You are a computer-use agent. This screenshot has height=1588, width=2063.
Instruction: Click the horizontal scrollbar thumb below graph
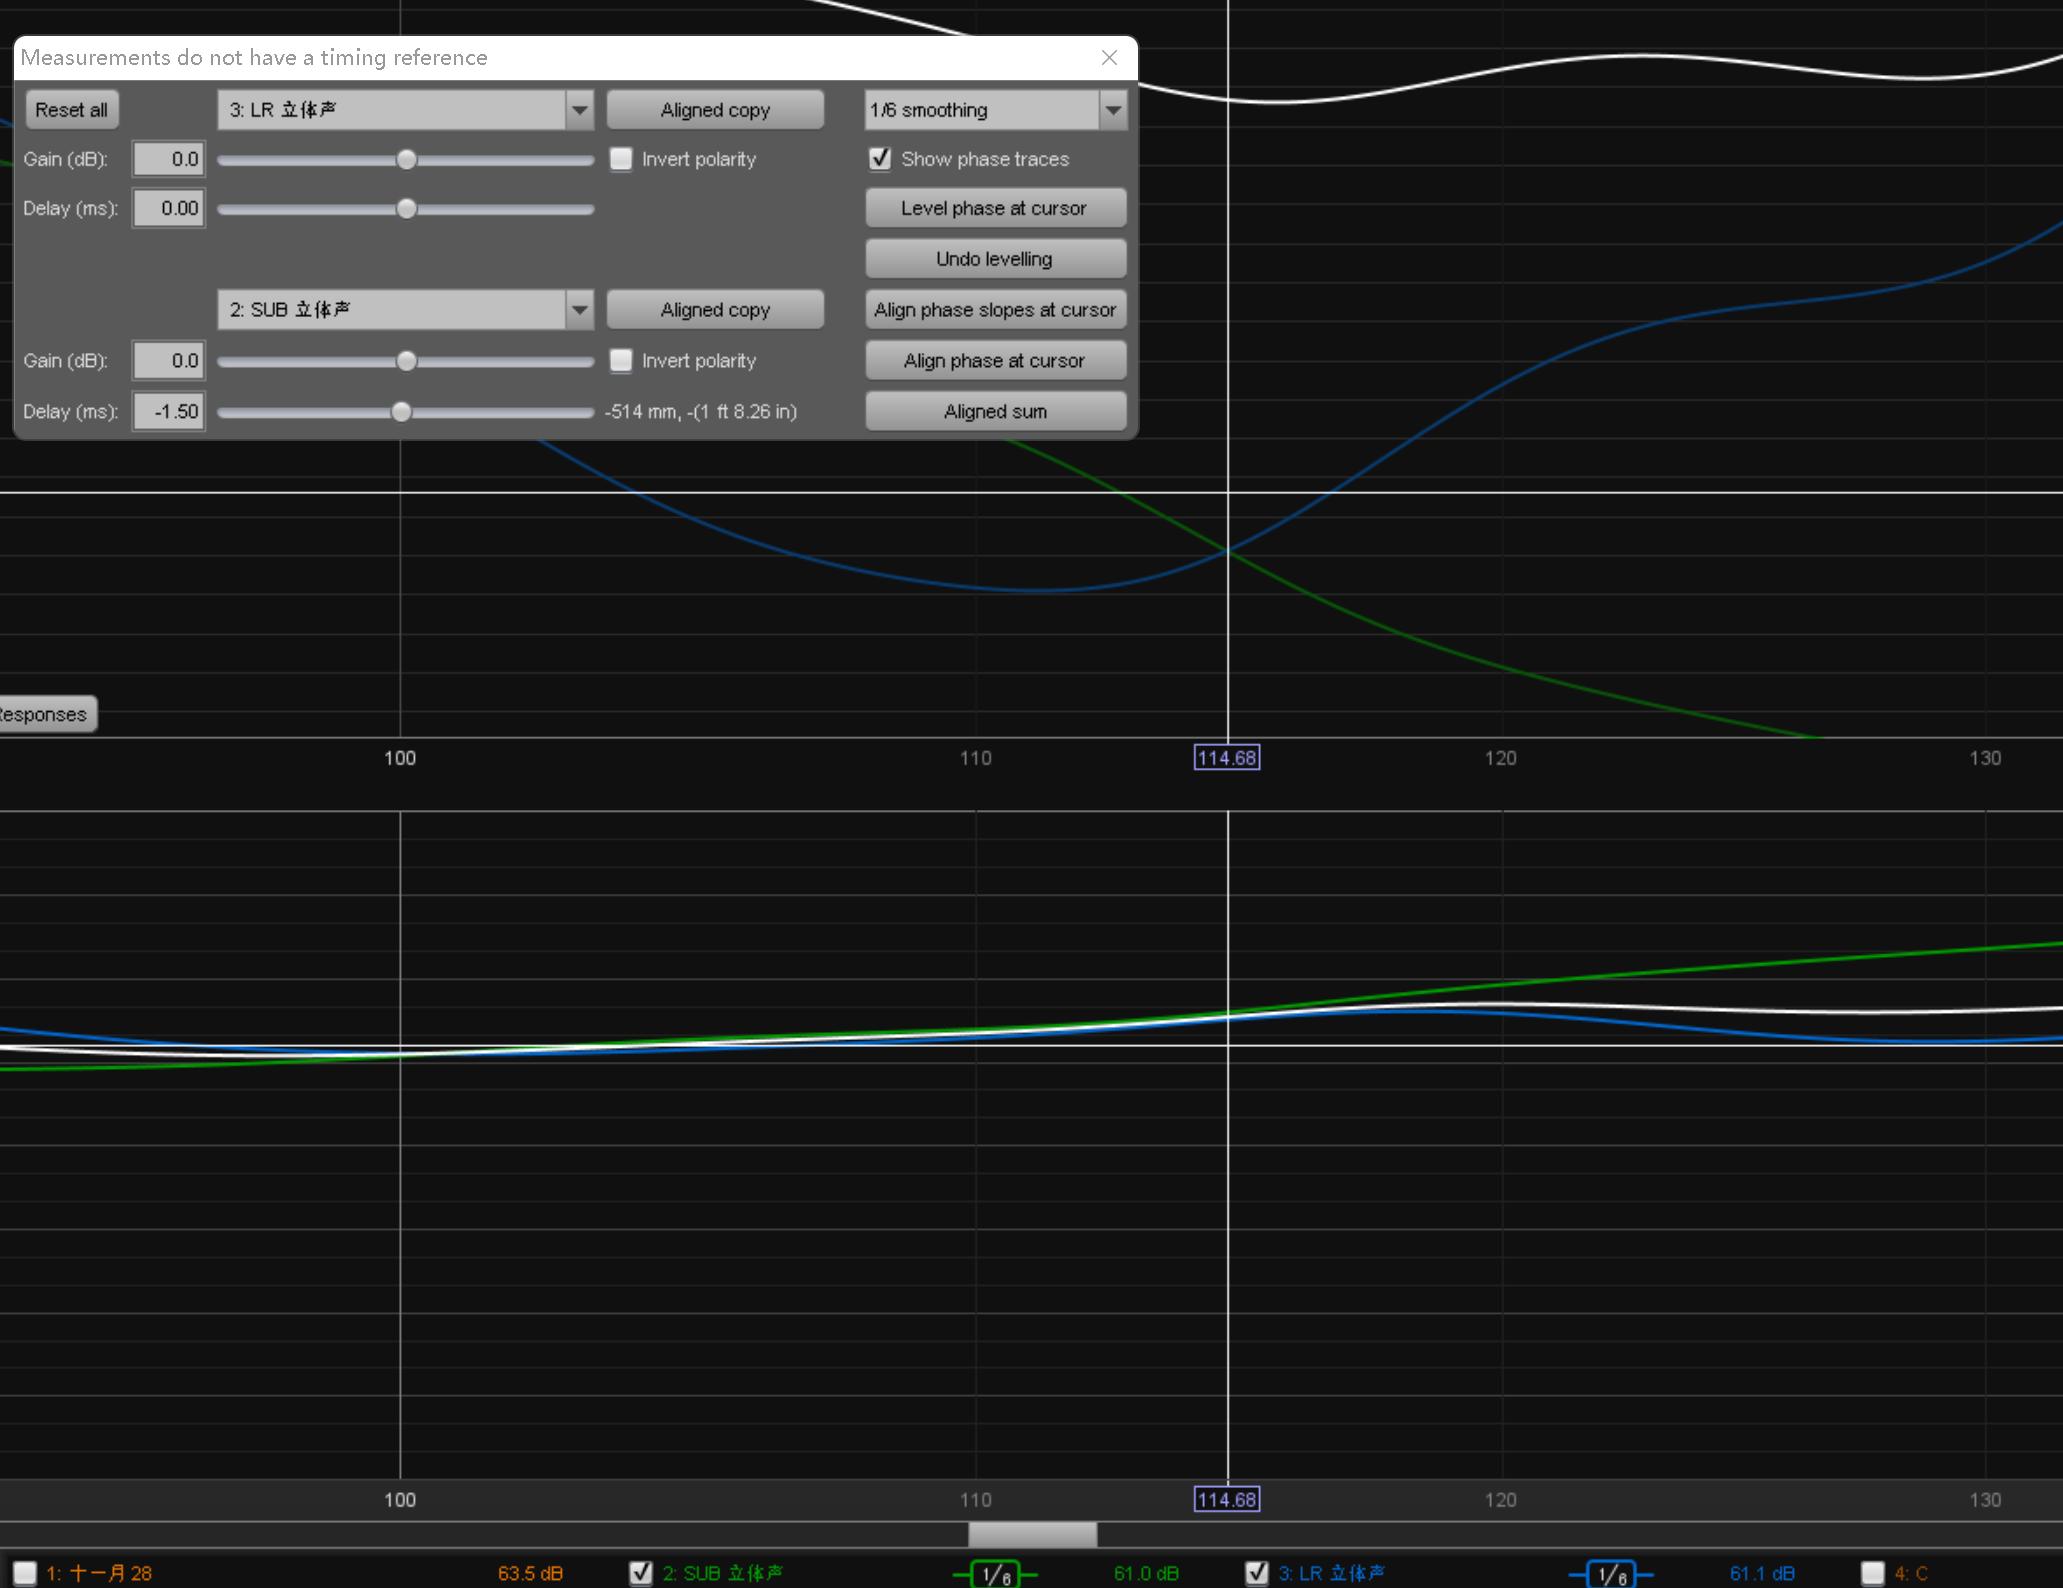(x=1032, y=1534)
